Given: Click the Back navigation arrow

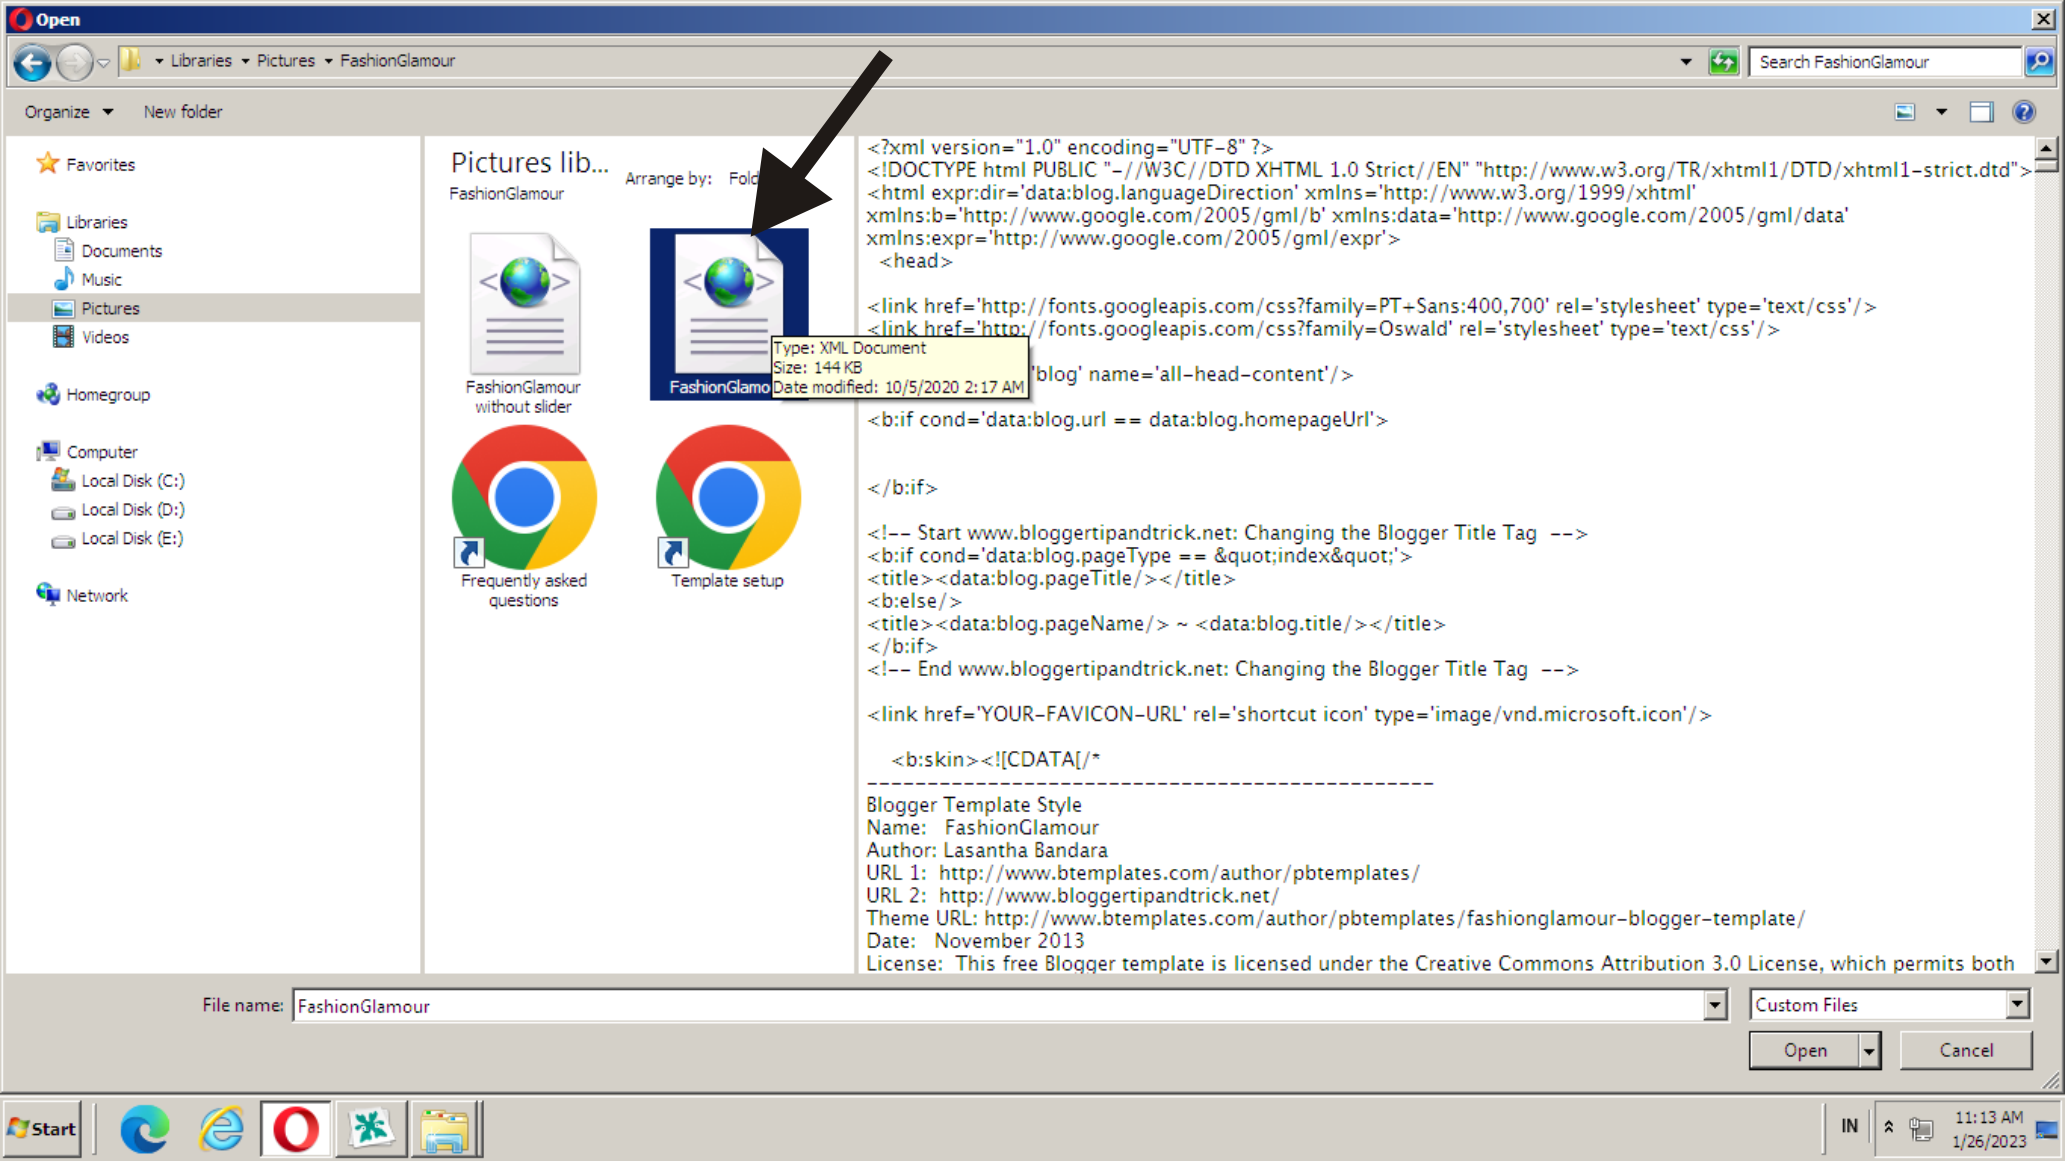Looking at the screenshot, I should coord(32,62).
